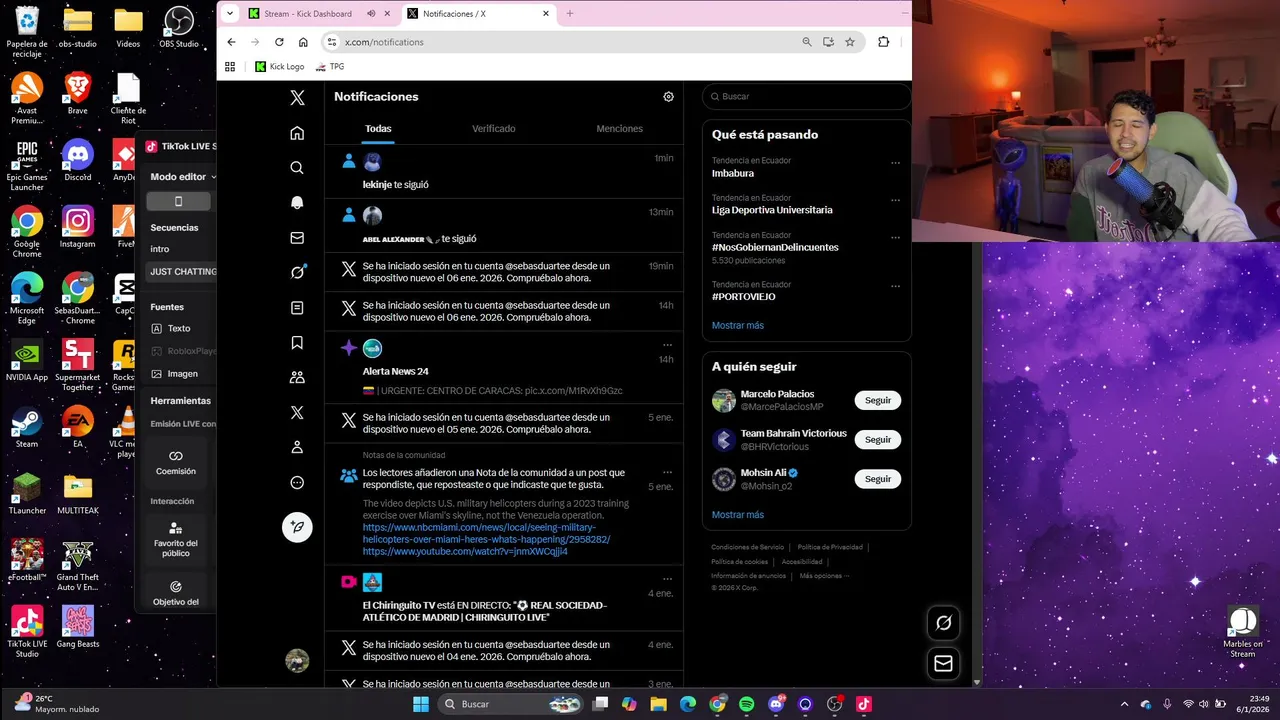The image size is (1280, 720).
Task: Click the X logo at top of sidebar
Action: 297,98
